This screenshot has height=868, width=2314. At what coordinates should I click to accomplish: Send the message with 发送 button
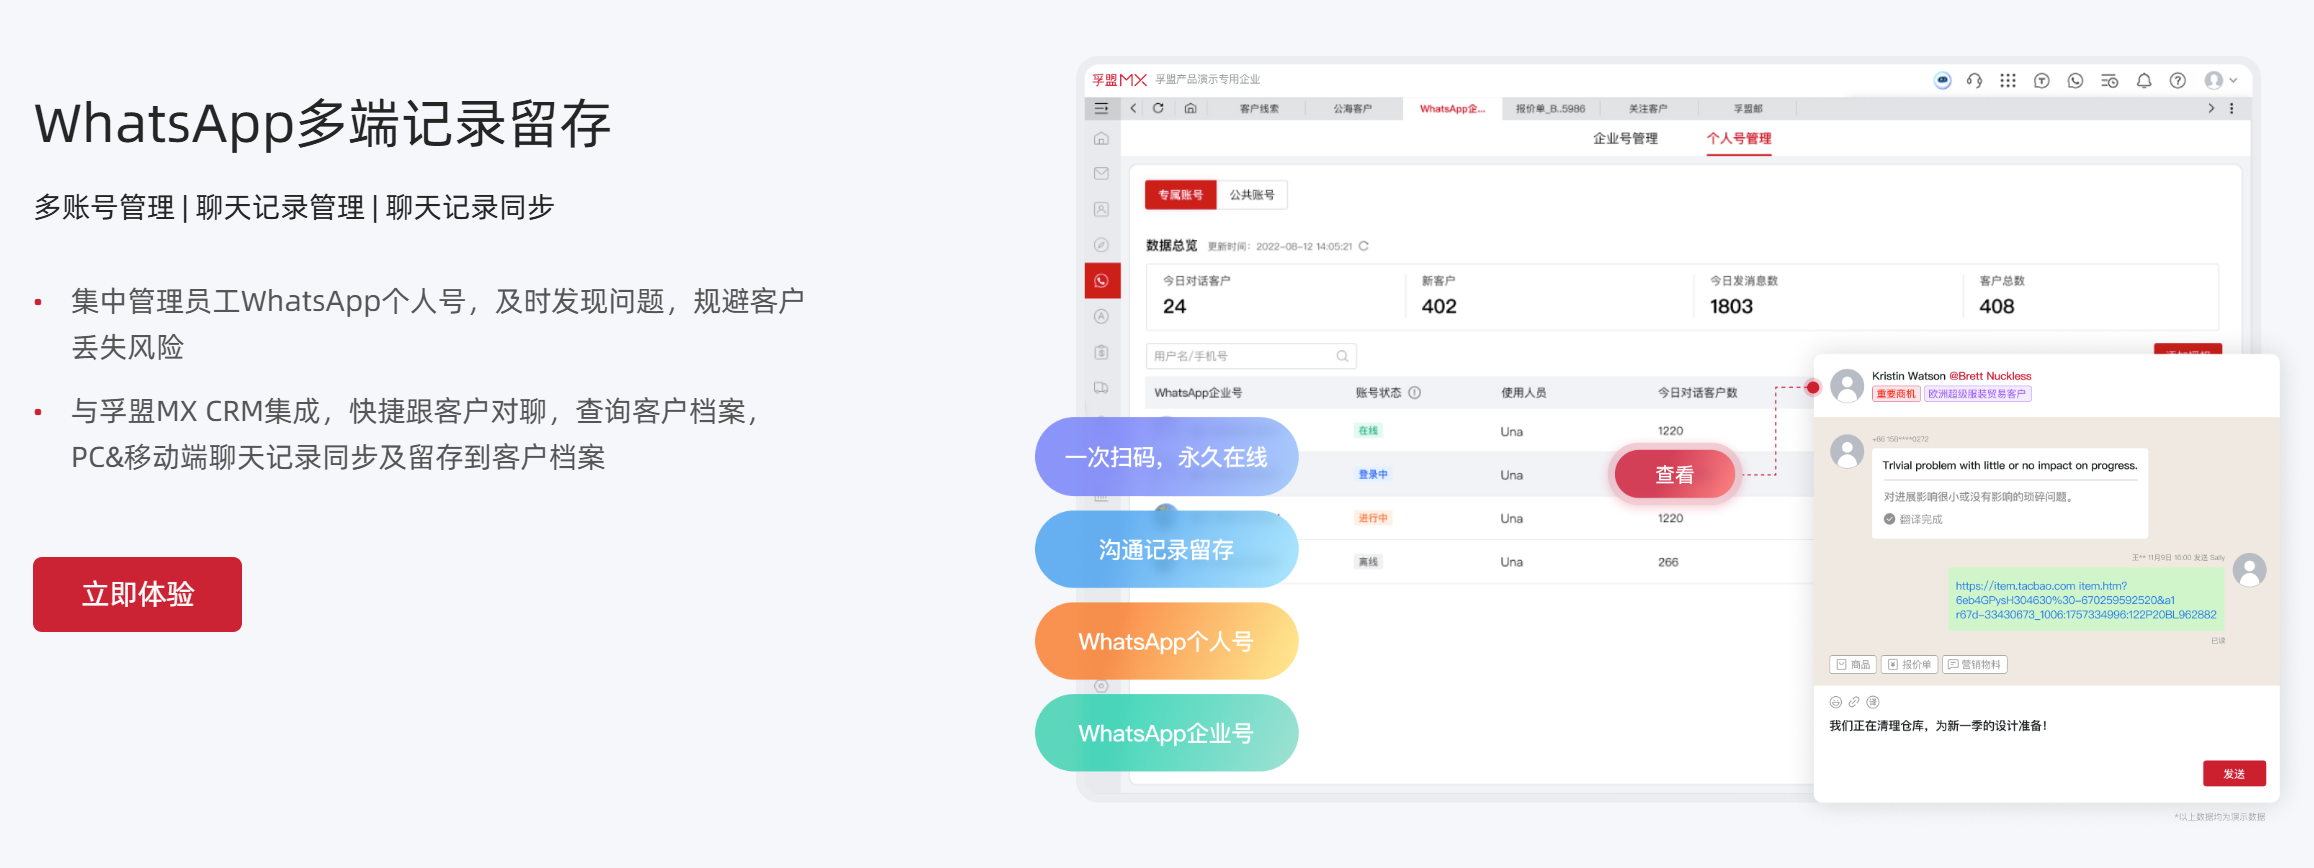2234,773
